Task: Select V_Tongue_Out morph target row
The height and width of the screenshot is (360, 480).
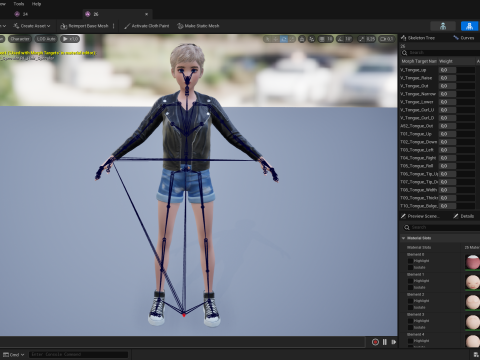Action: click(440, 86)
